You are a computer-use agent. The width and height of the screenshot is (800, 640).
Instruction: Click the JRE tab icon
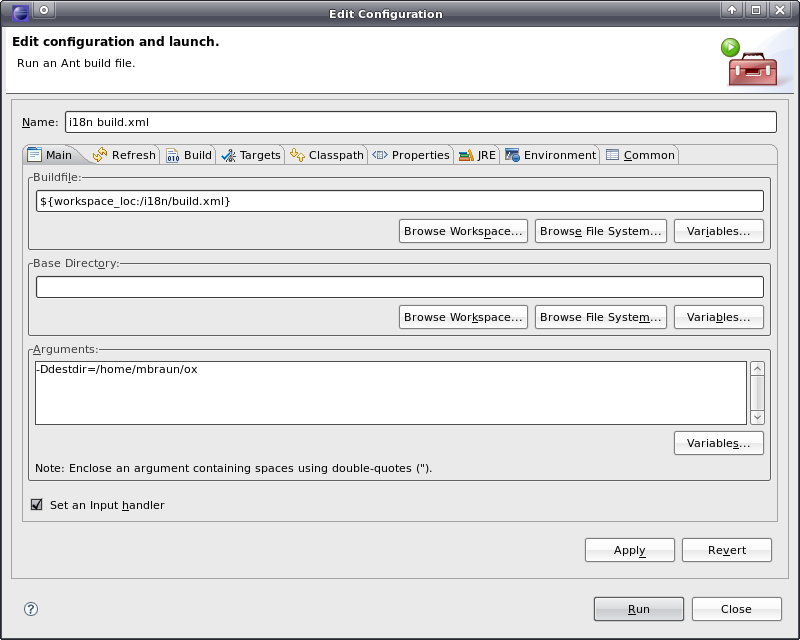click(x=466, y=155)
